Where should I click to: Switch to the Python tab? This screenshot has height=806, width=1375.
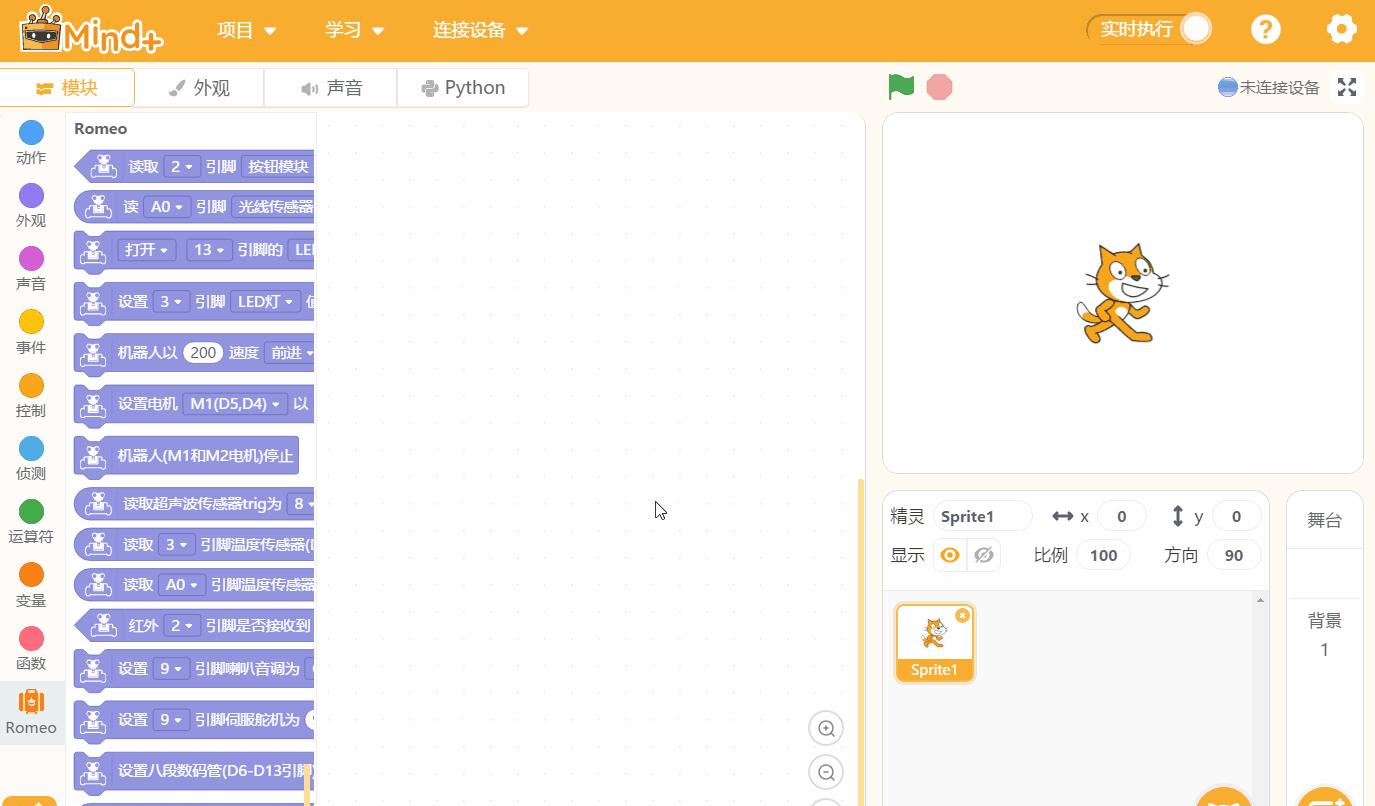463,88
